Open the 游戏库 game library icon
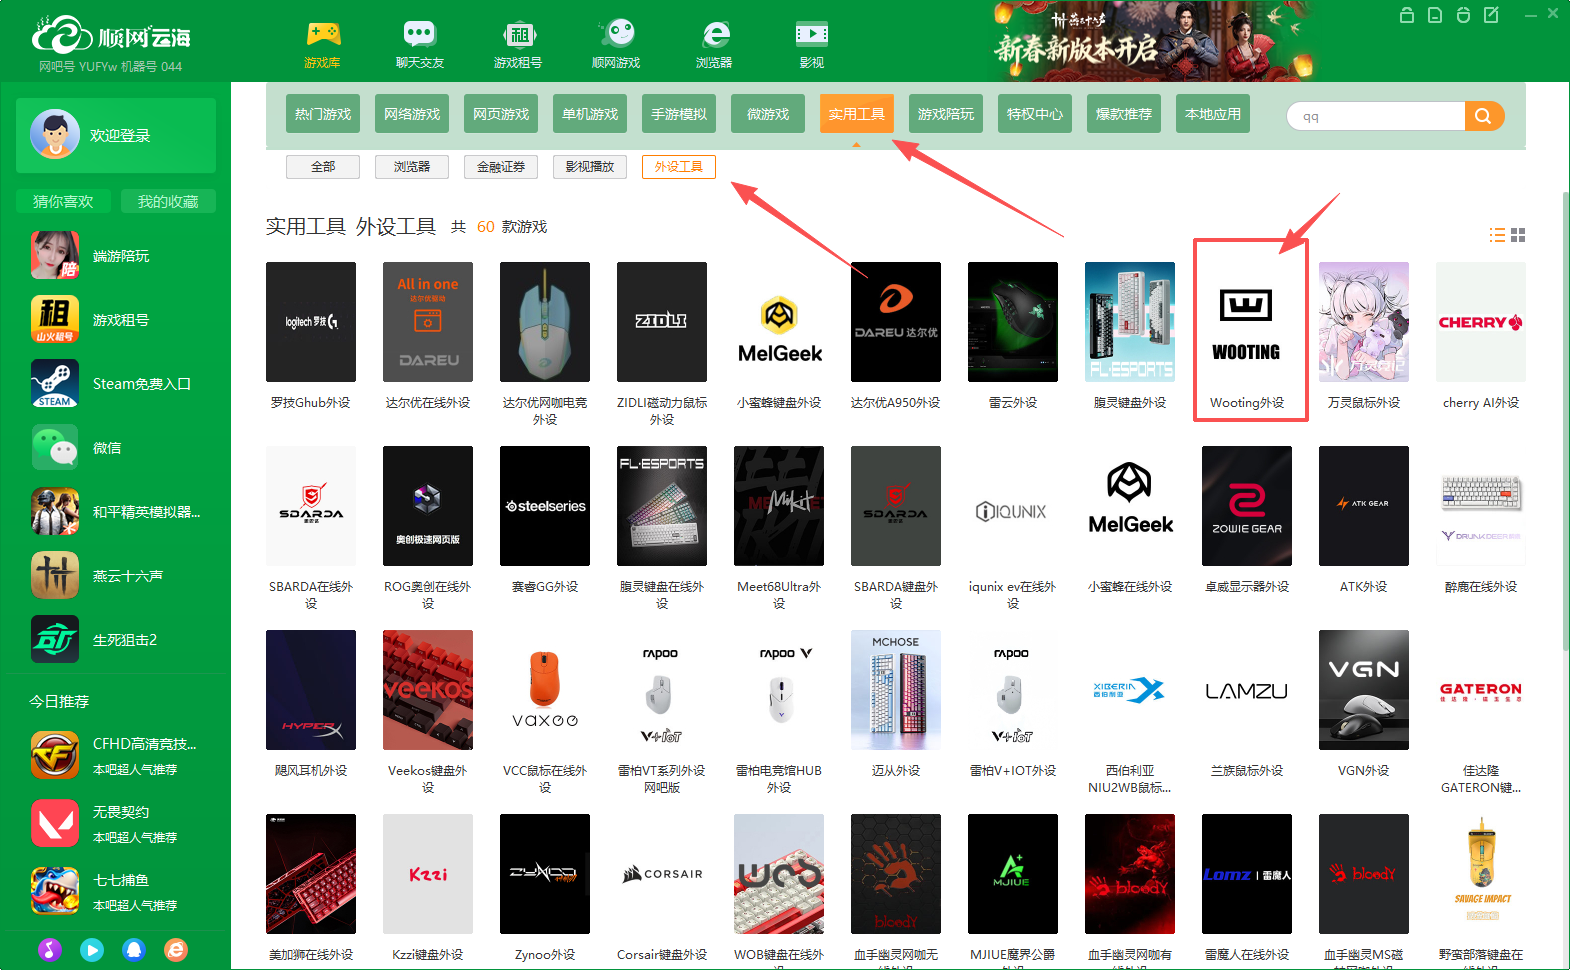 pyautogui.click(x=322, y=44)
